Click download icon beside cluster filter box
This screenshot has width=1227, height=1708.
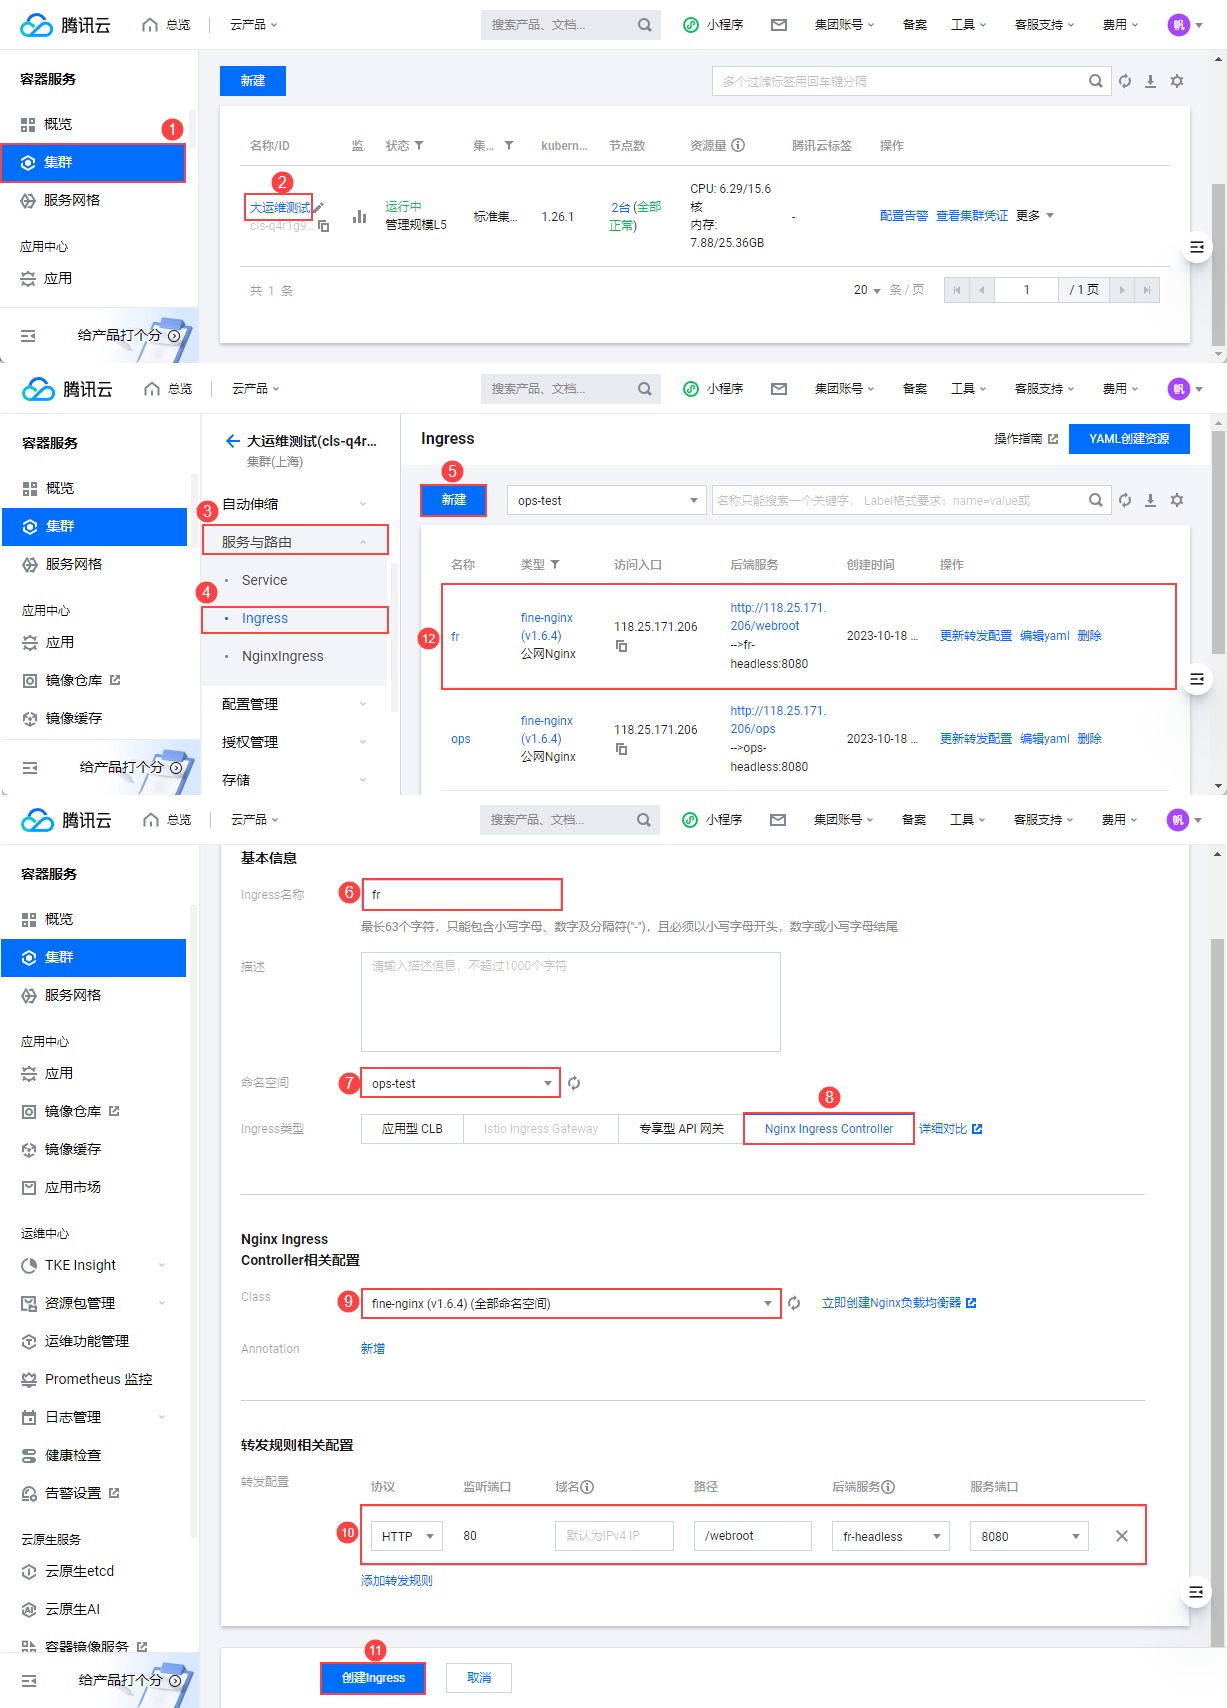1151,81
